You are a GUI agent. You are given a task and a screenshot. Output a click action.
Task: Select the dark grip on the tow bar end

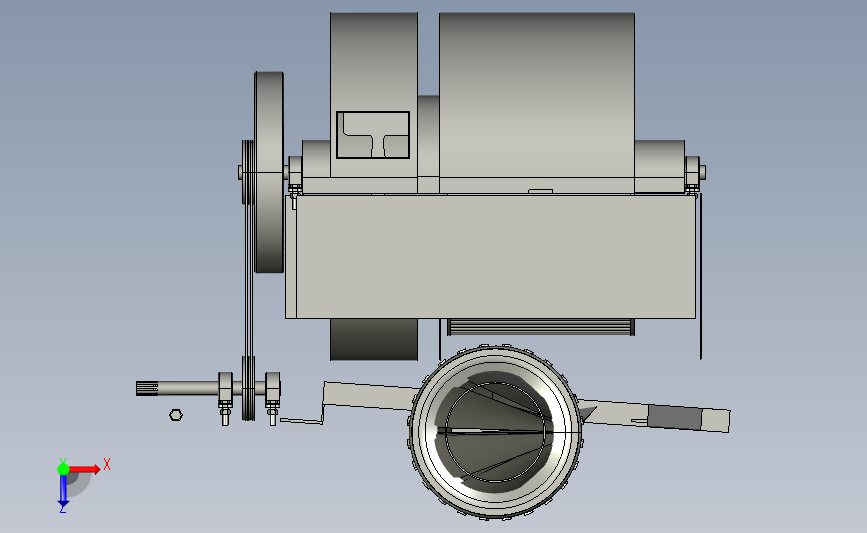(x=675, y=419)
